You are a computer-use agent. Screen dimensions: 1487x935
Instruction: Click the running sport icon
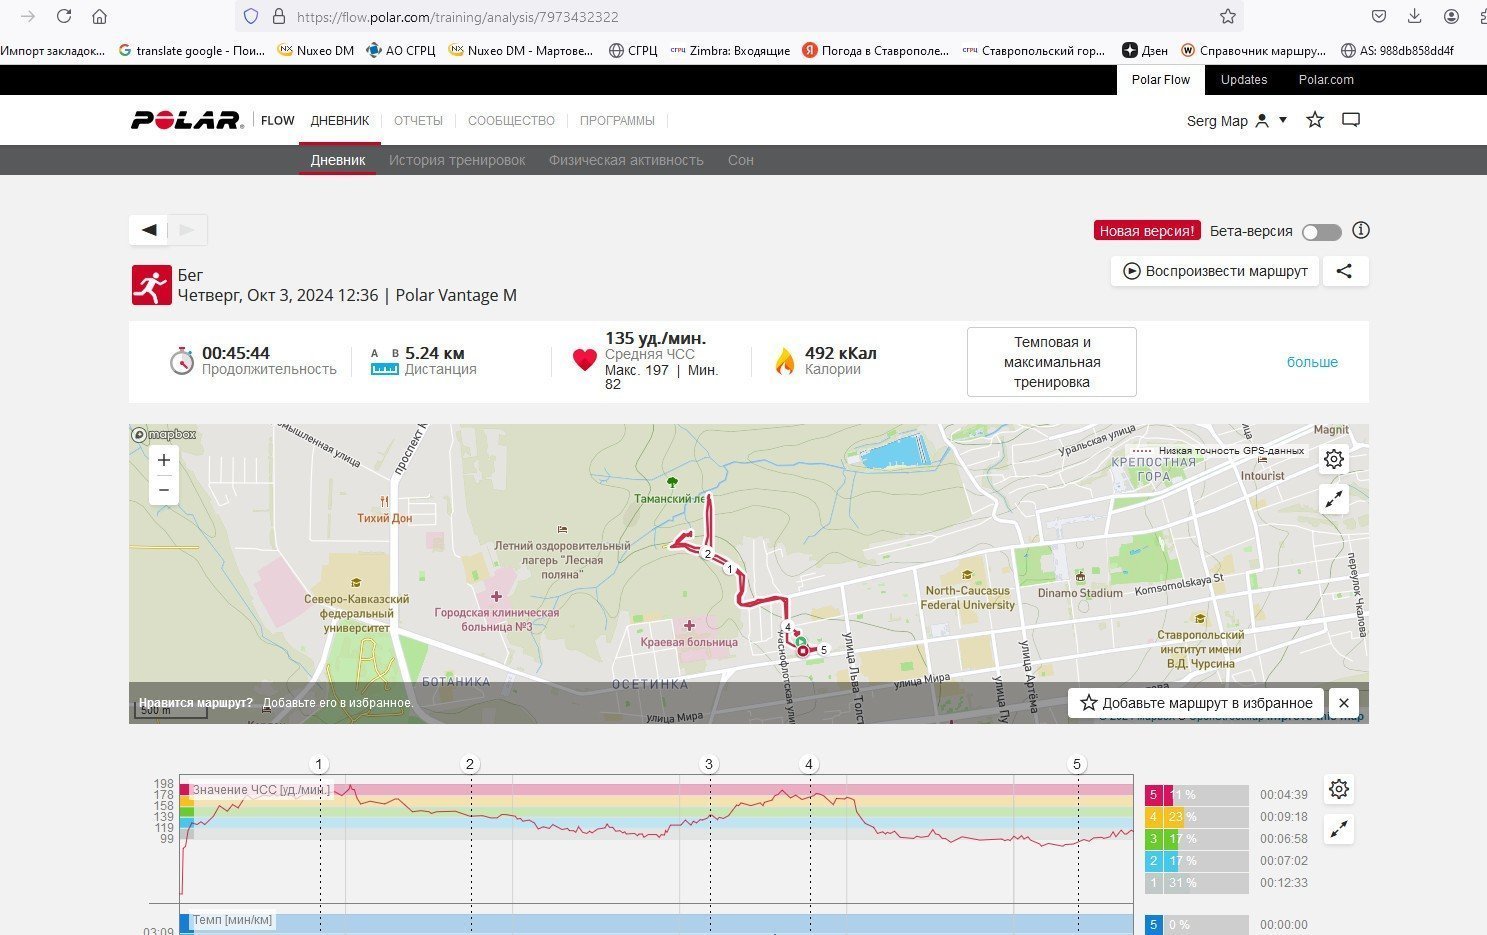click(x=151, y=285)
